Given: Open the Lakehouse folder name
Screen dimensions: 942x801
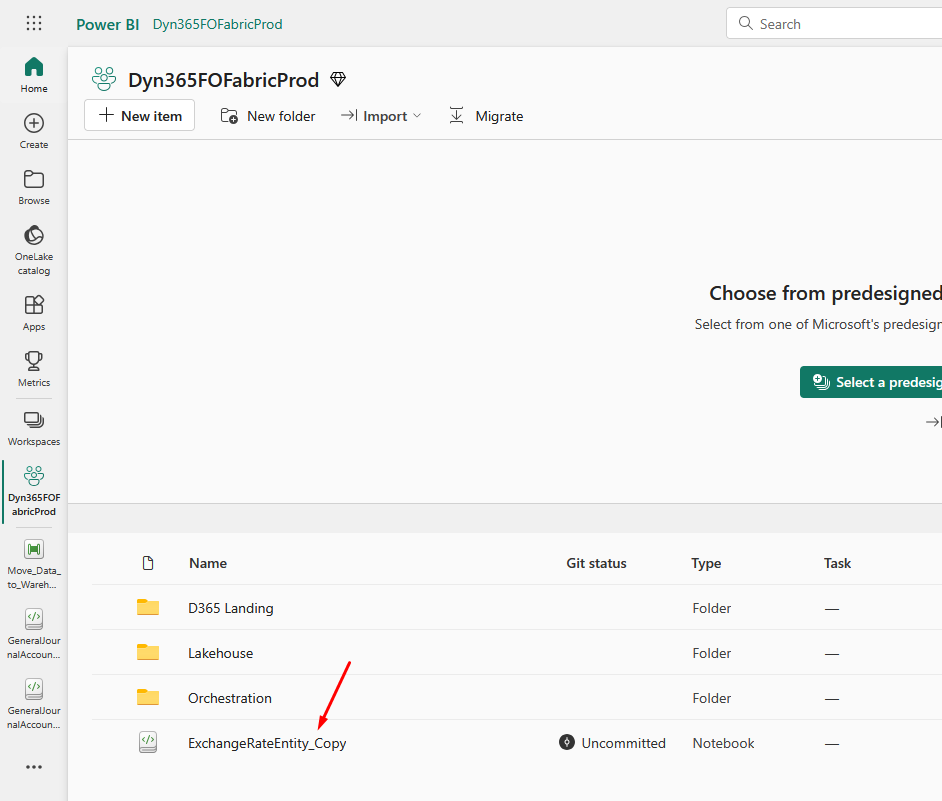Looking at the screenshot, I should click(x=220, y=653).
